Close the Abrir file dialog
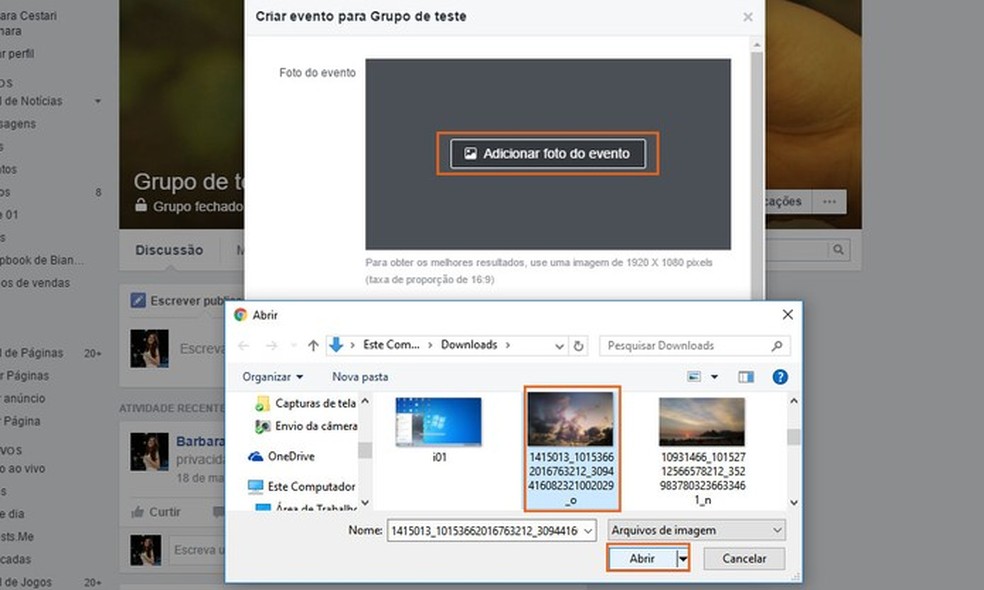 point(788,314)
